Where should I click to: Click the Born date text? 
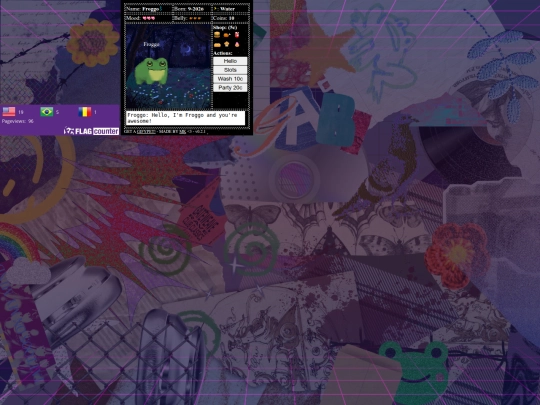190,9
